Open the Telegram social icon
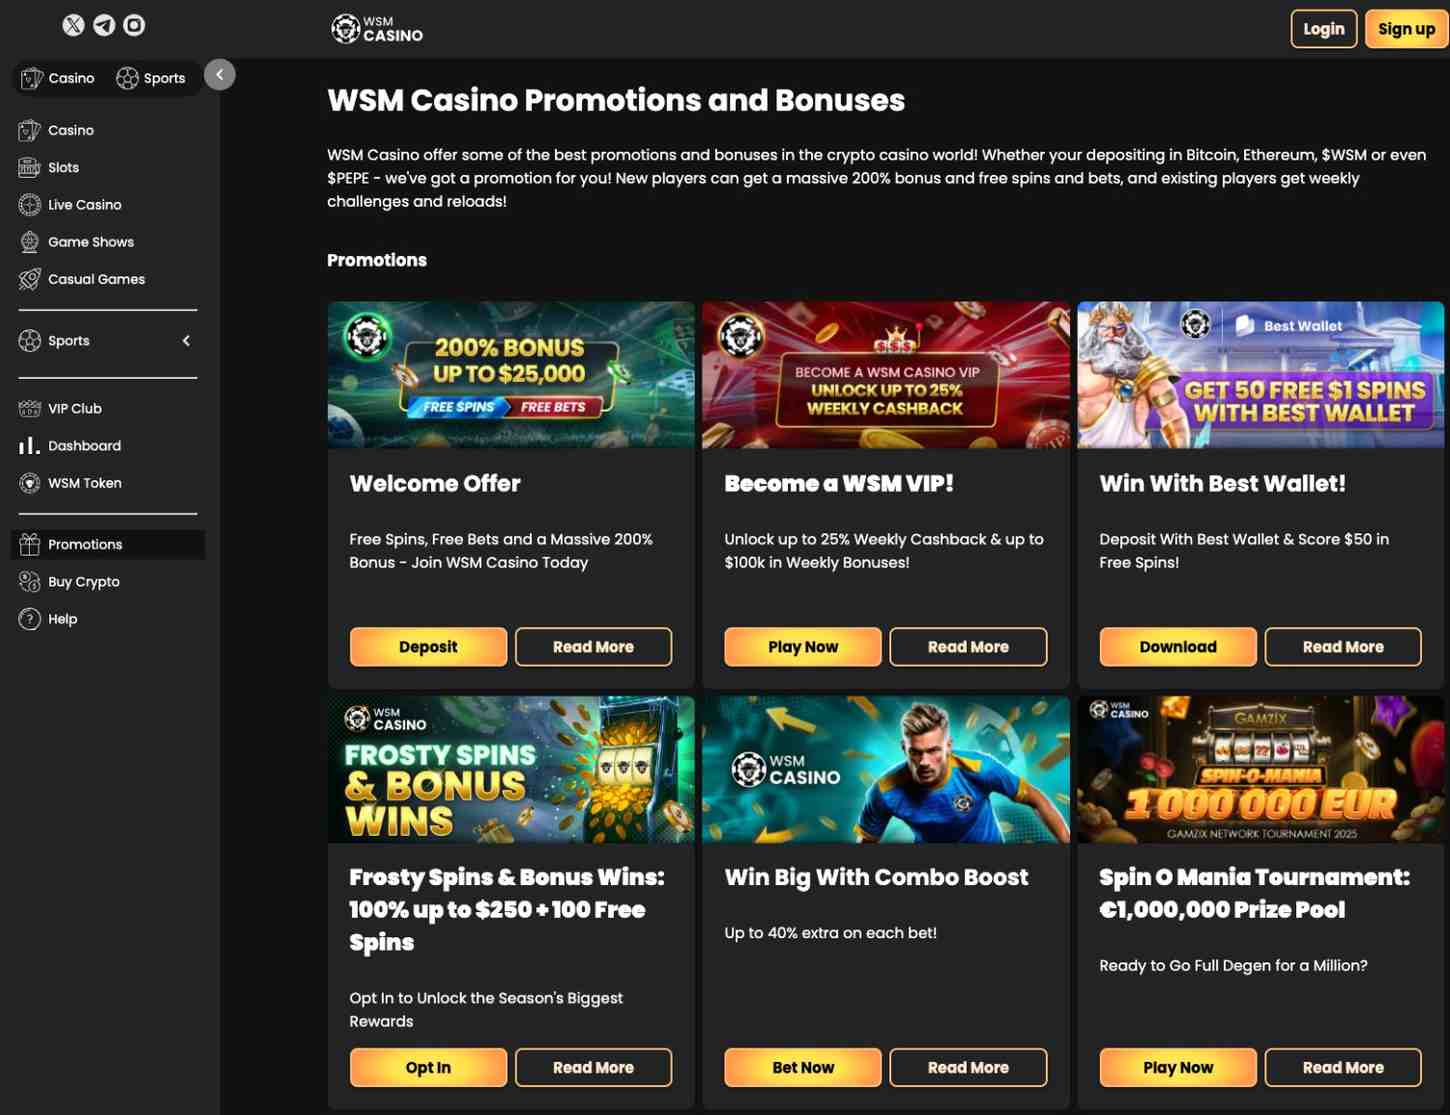 104,25
